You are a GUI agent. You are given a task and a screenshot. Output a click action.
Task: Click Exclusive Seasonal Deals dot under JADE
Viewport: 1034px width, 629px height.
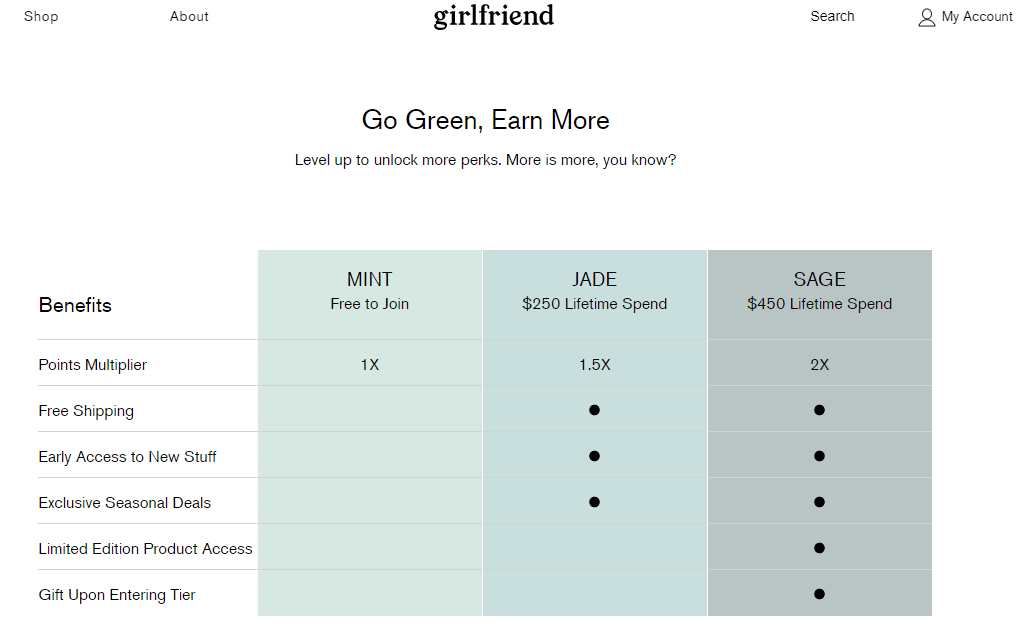click(x=594, y=502)
